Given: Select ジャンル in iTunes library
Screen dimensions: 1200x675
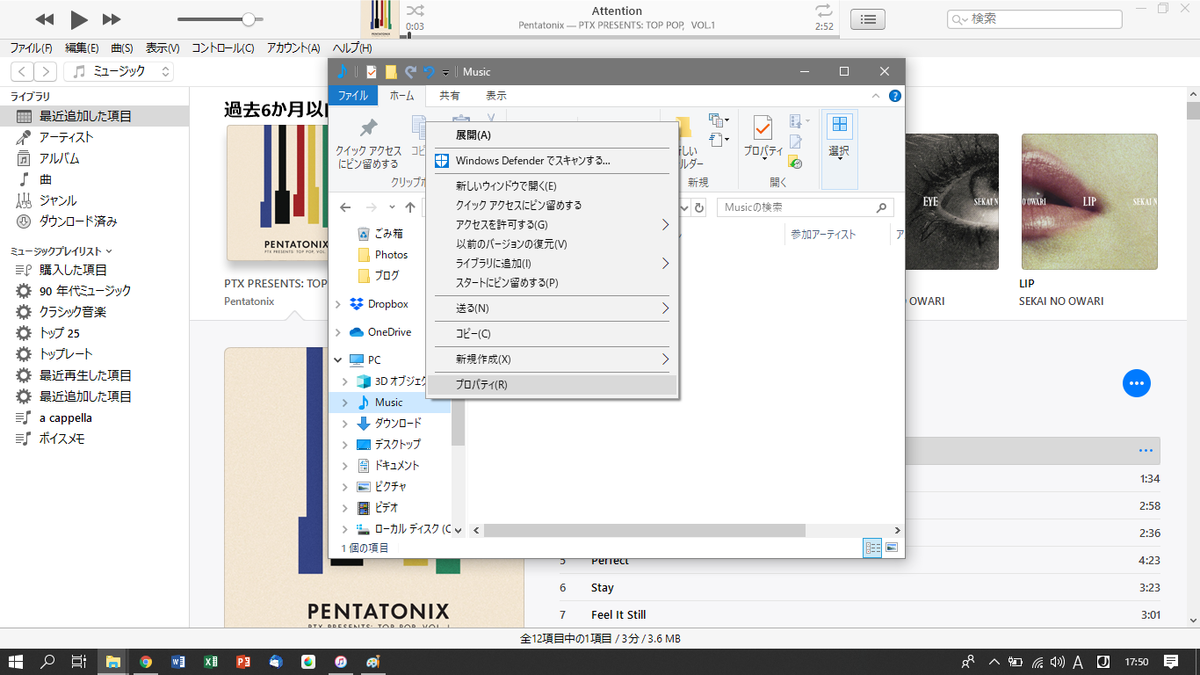Looking at the screenshot, I should [x=58, y=200].
